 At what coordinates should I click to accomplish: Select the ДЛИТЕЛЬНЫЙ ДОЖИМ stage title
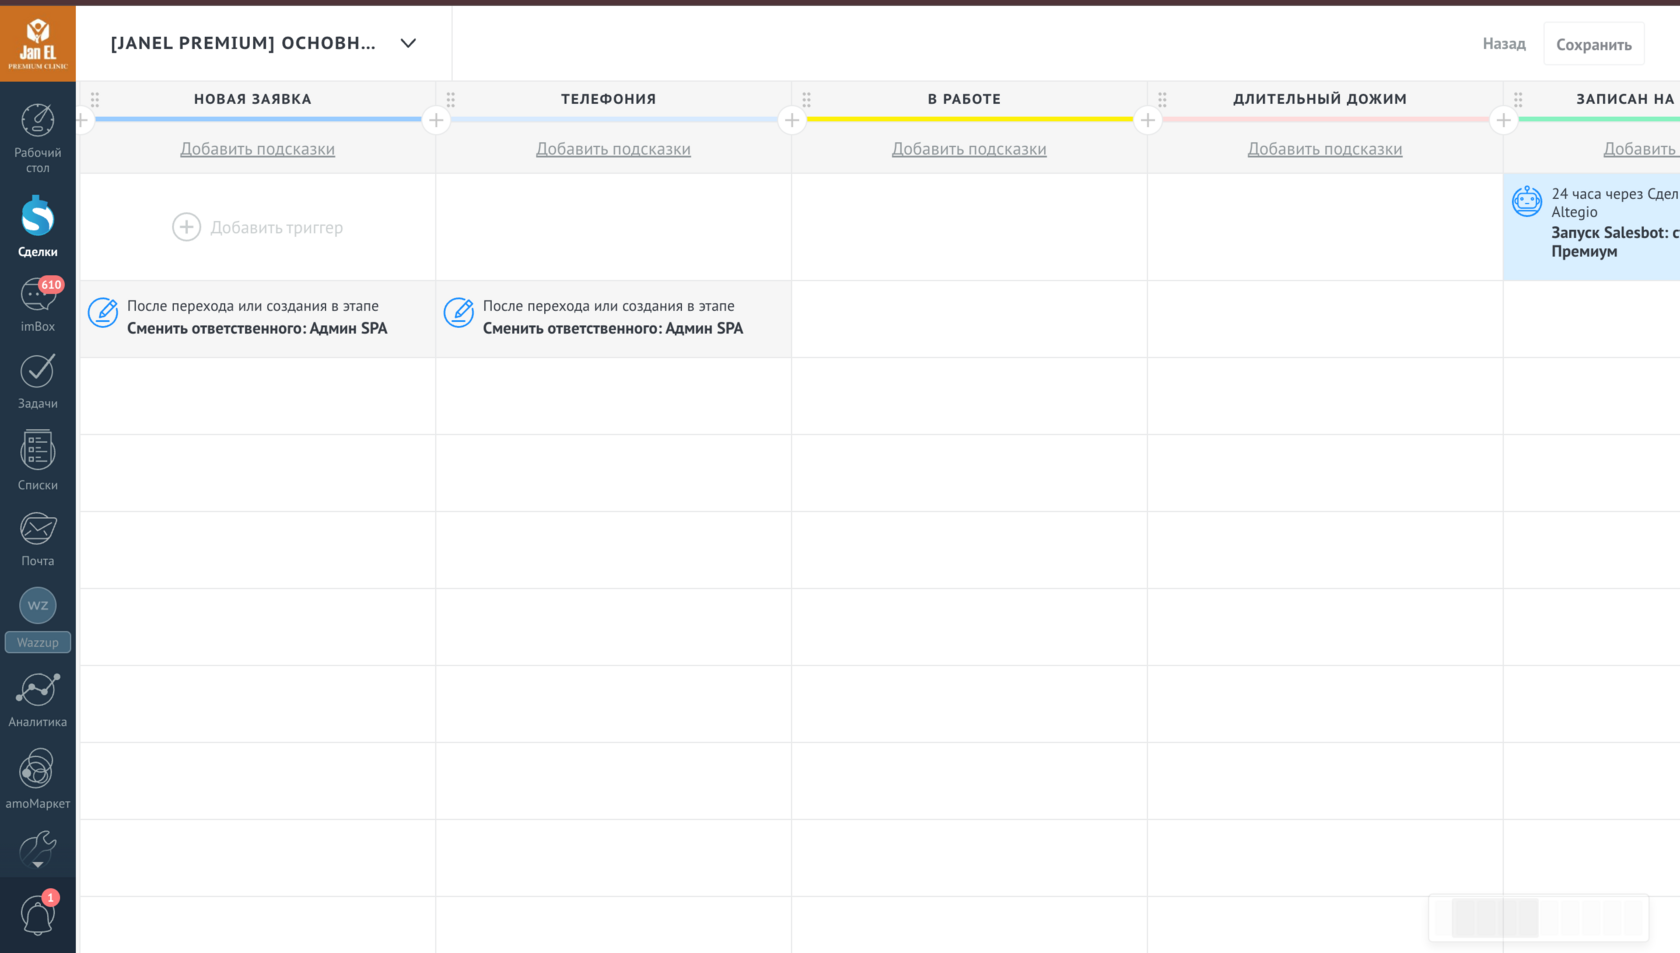pyautogui.click(x=1320, y=99)
